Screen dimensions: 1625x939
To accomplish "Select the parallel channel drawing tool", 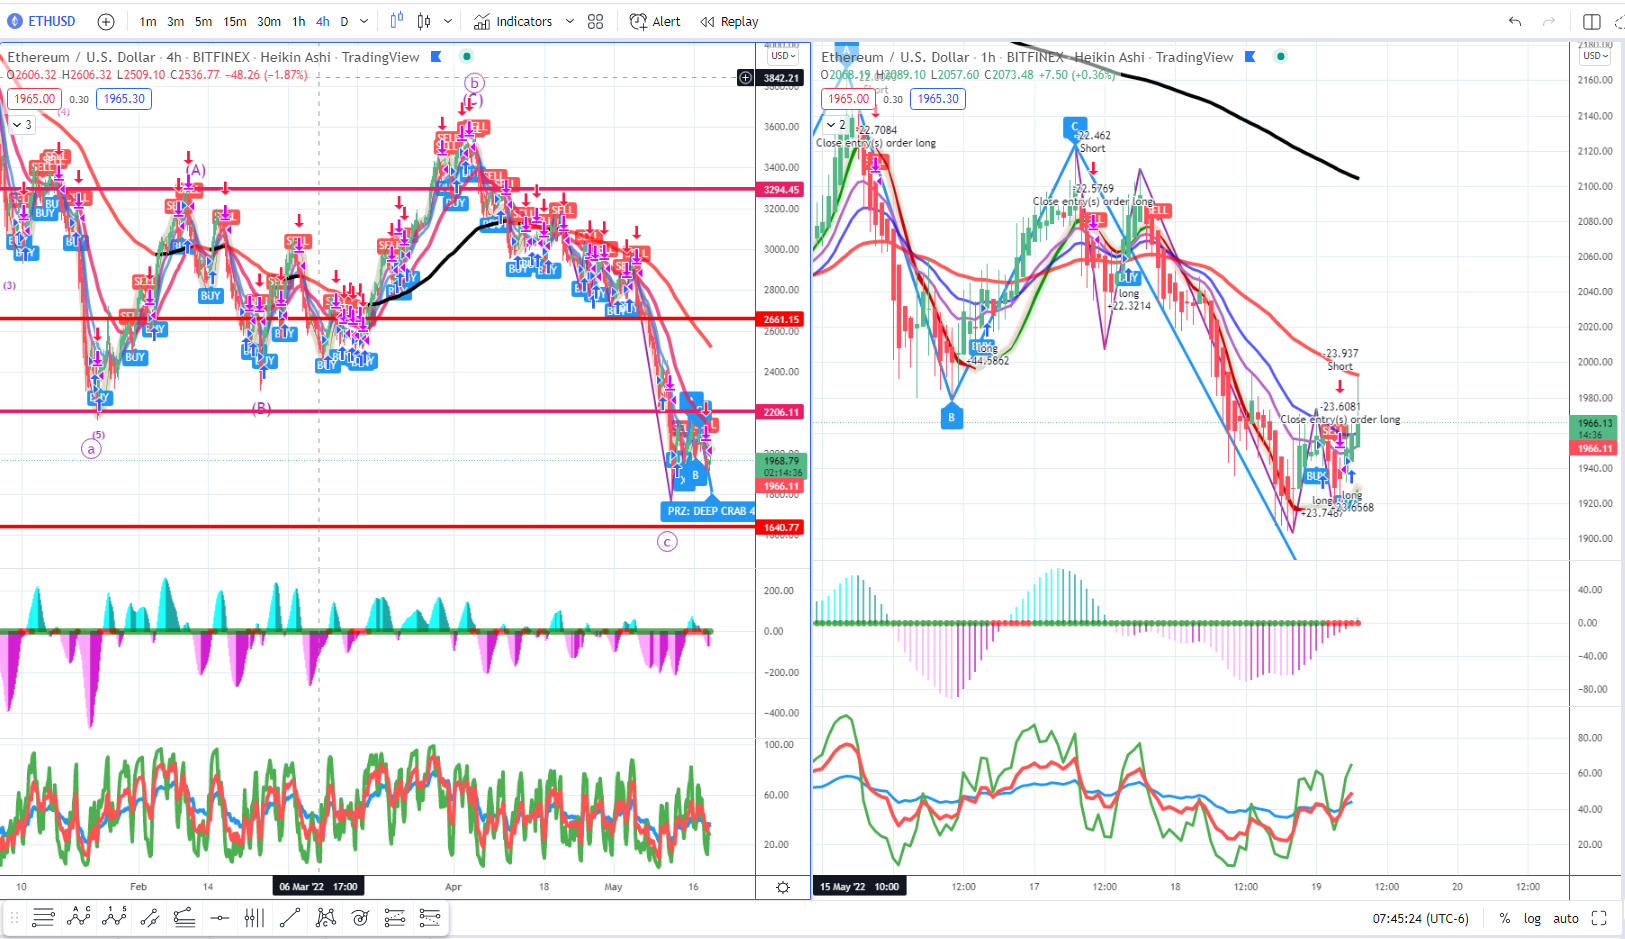I will pyautogui.click(x=150, y=917).
